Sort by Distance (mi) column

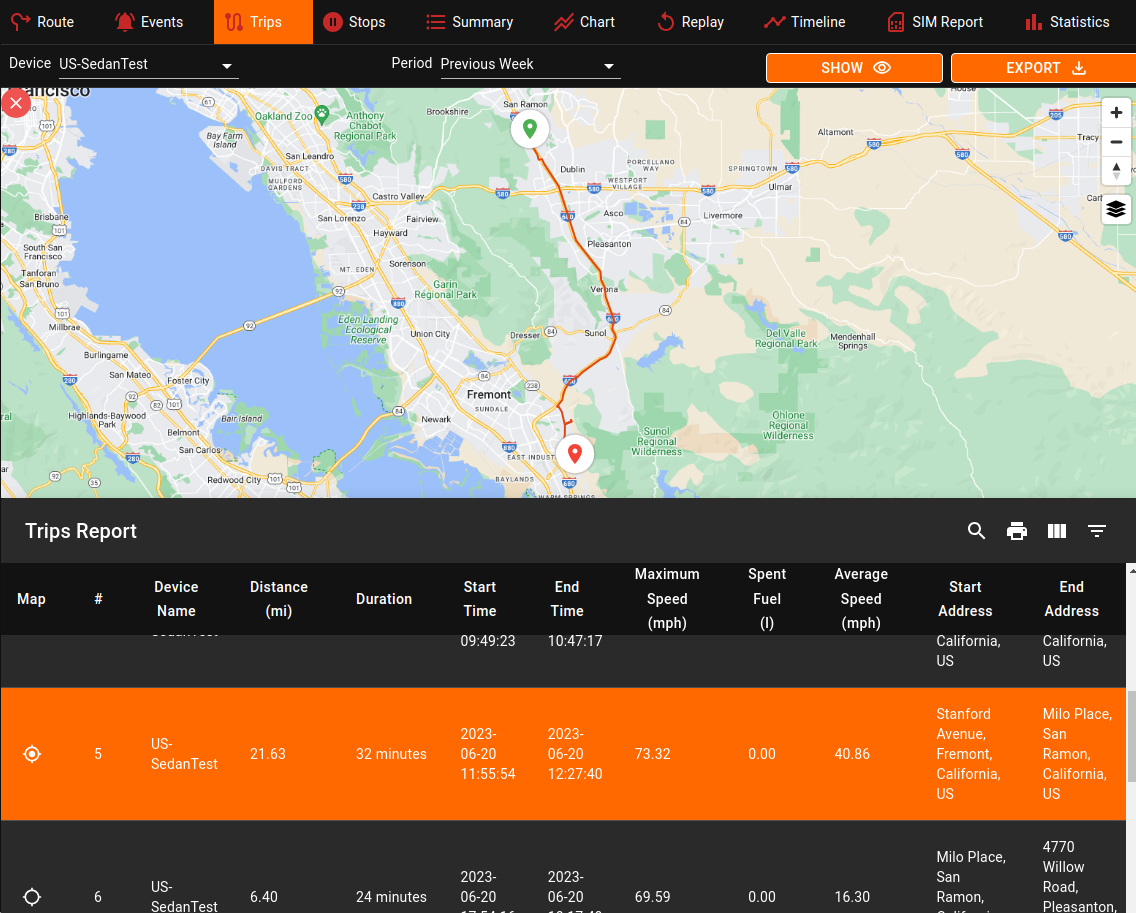(279, 599)
